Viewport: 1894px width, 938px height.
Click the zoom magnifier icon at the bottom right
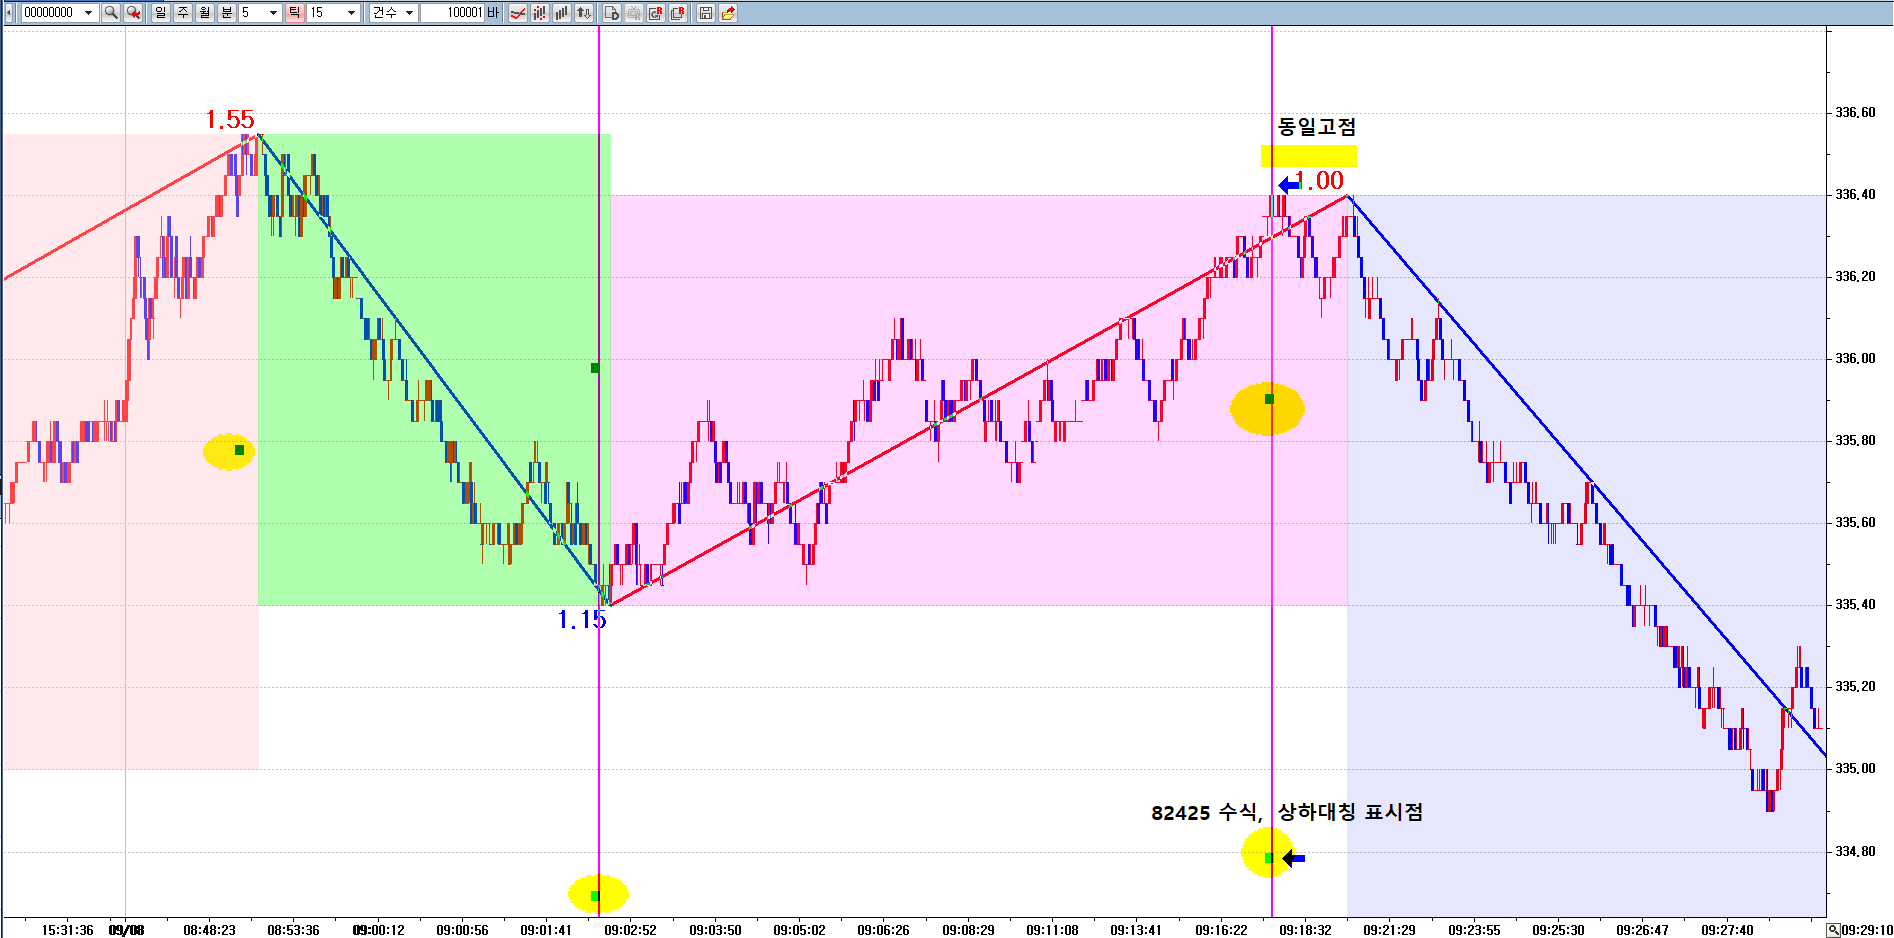point(1833,930)
